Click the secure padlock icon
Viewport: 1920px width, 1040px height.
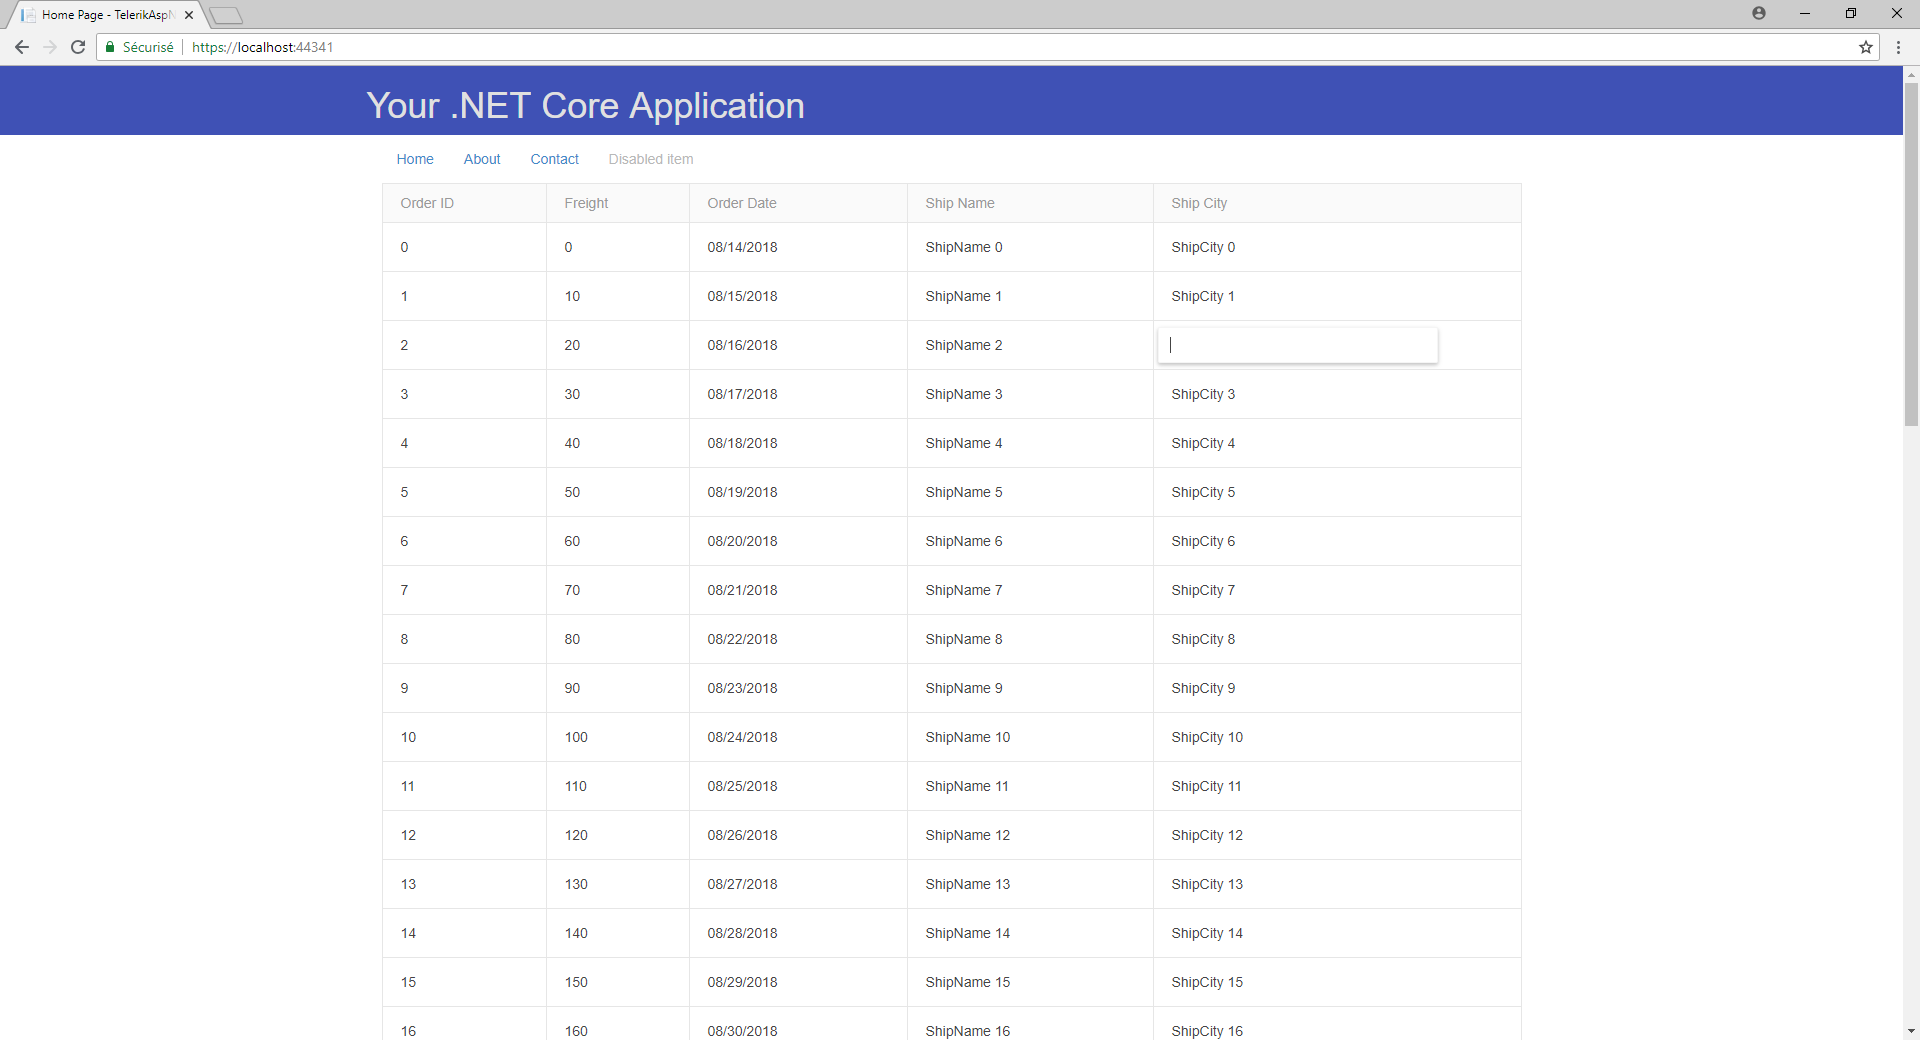point(110,47)
